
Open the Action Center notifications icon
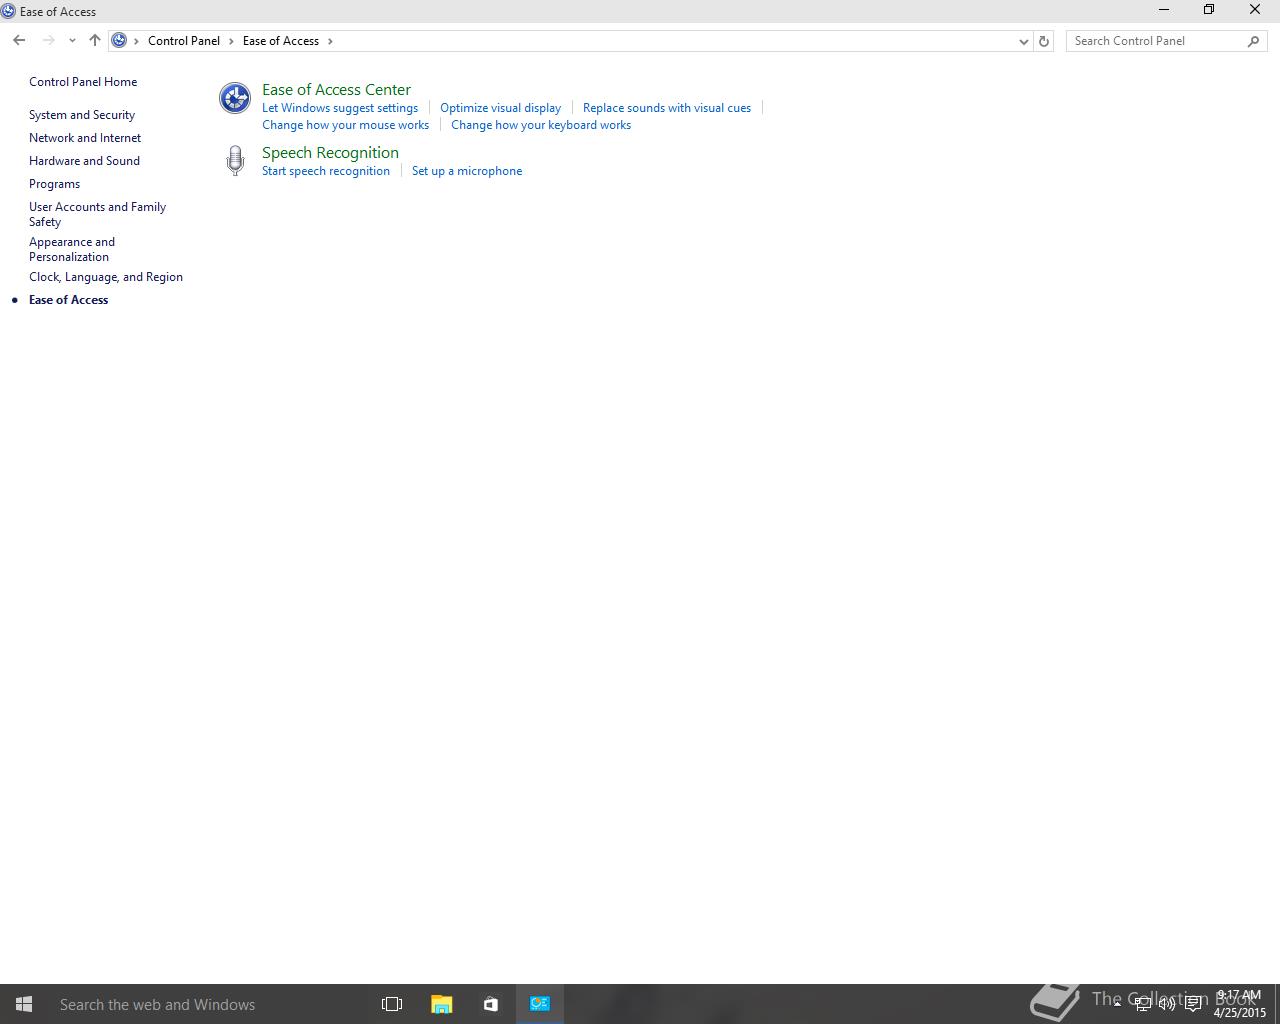[x=1193, y=1004]
